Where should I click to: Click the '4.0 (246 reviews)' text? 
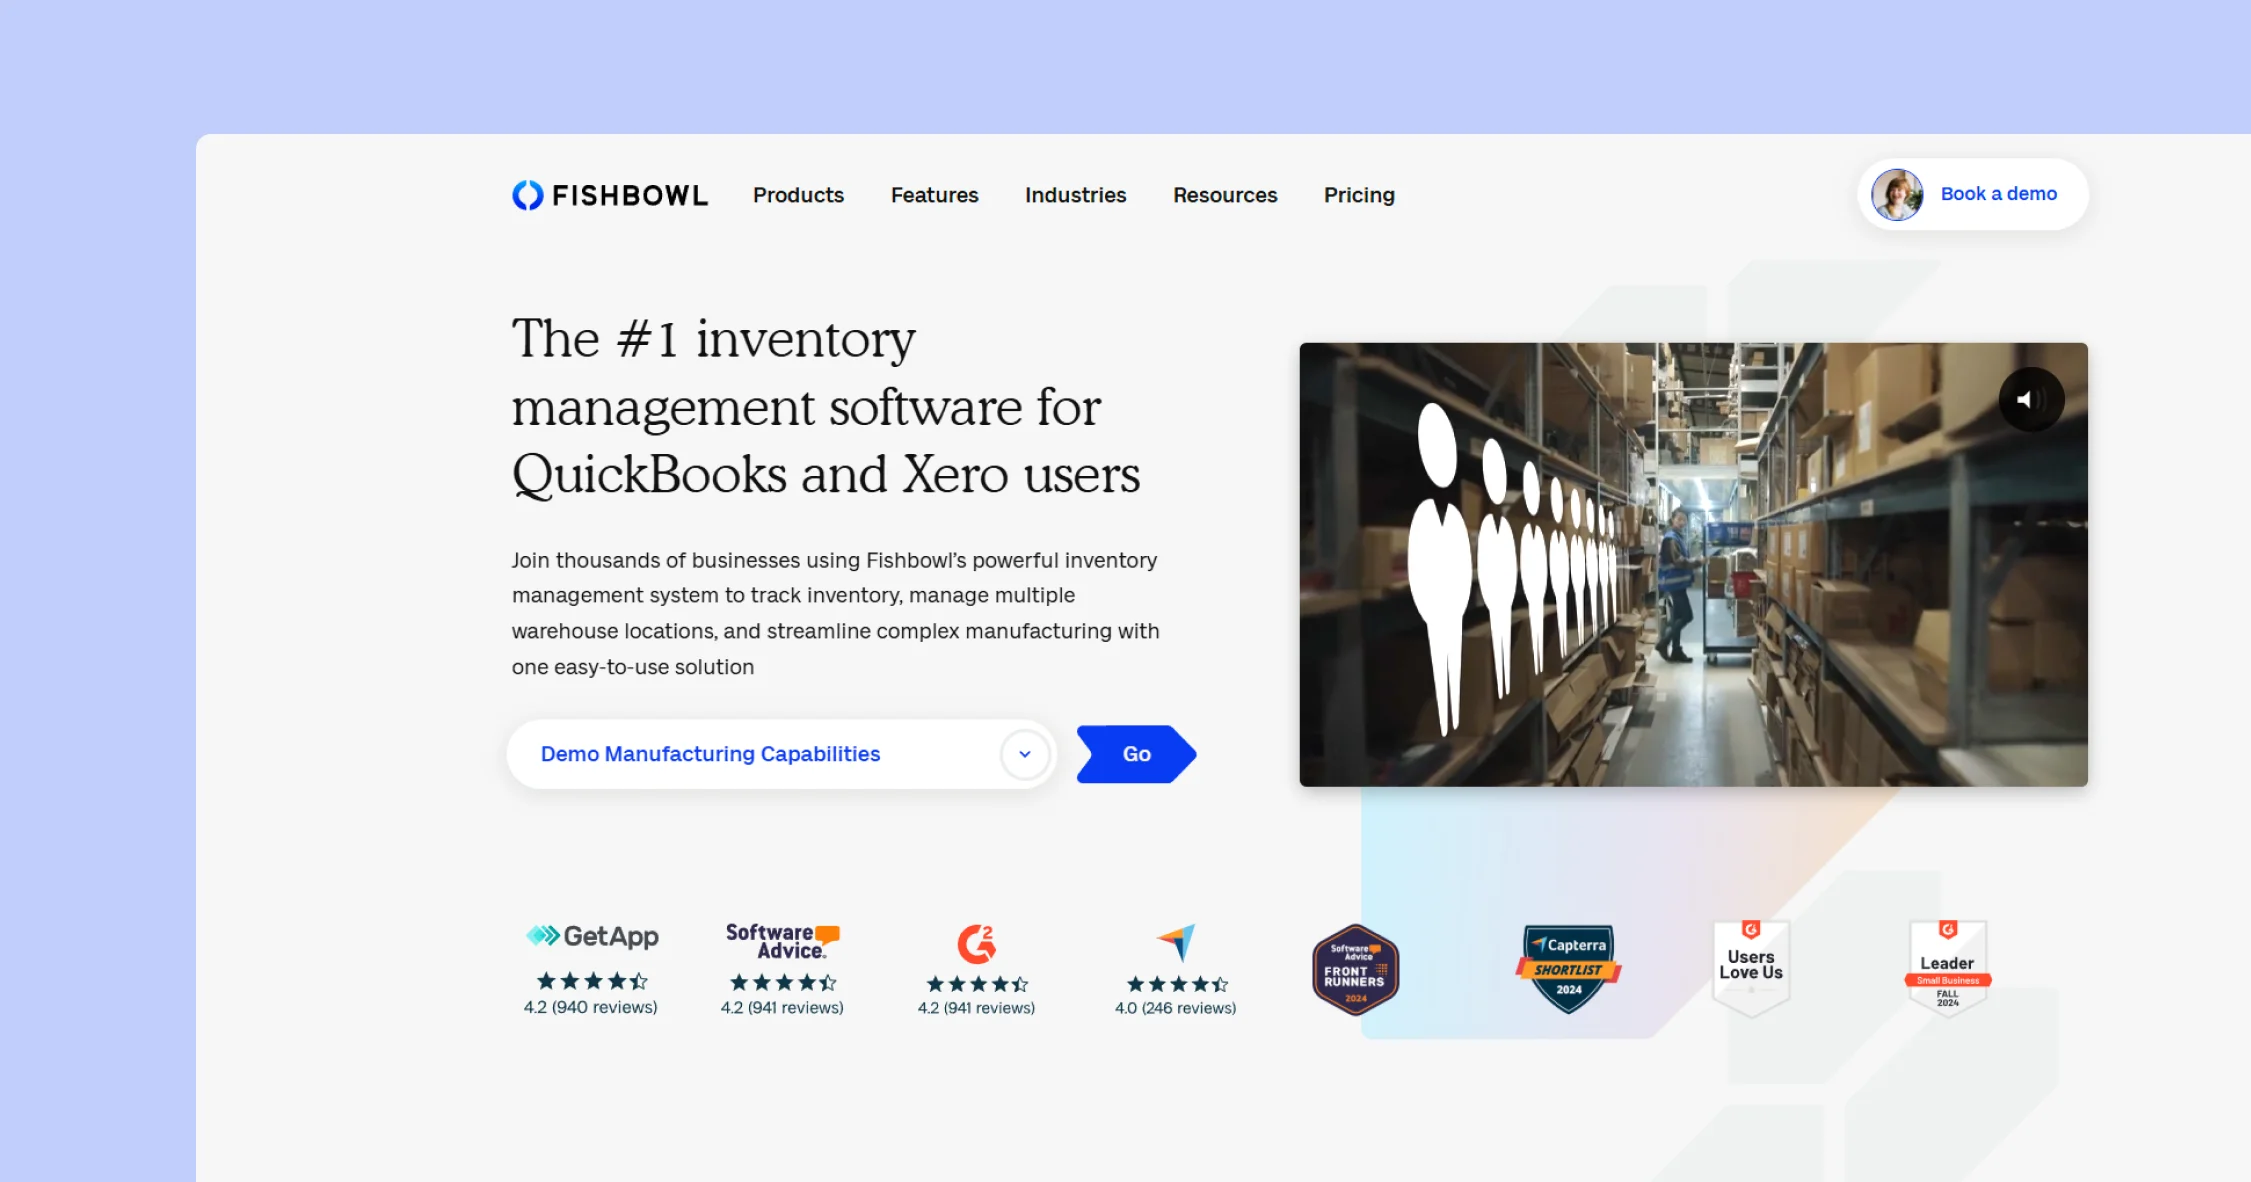[x=1176, y=1008]
